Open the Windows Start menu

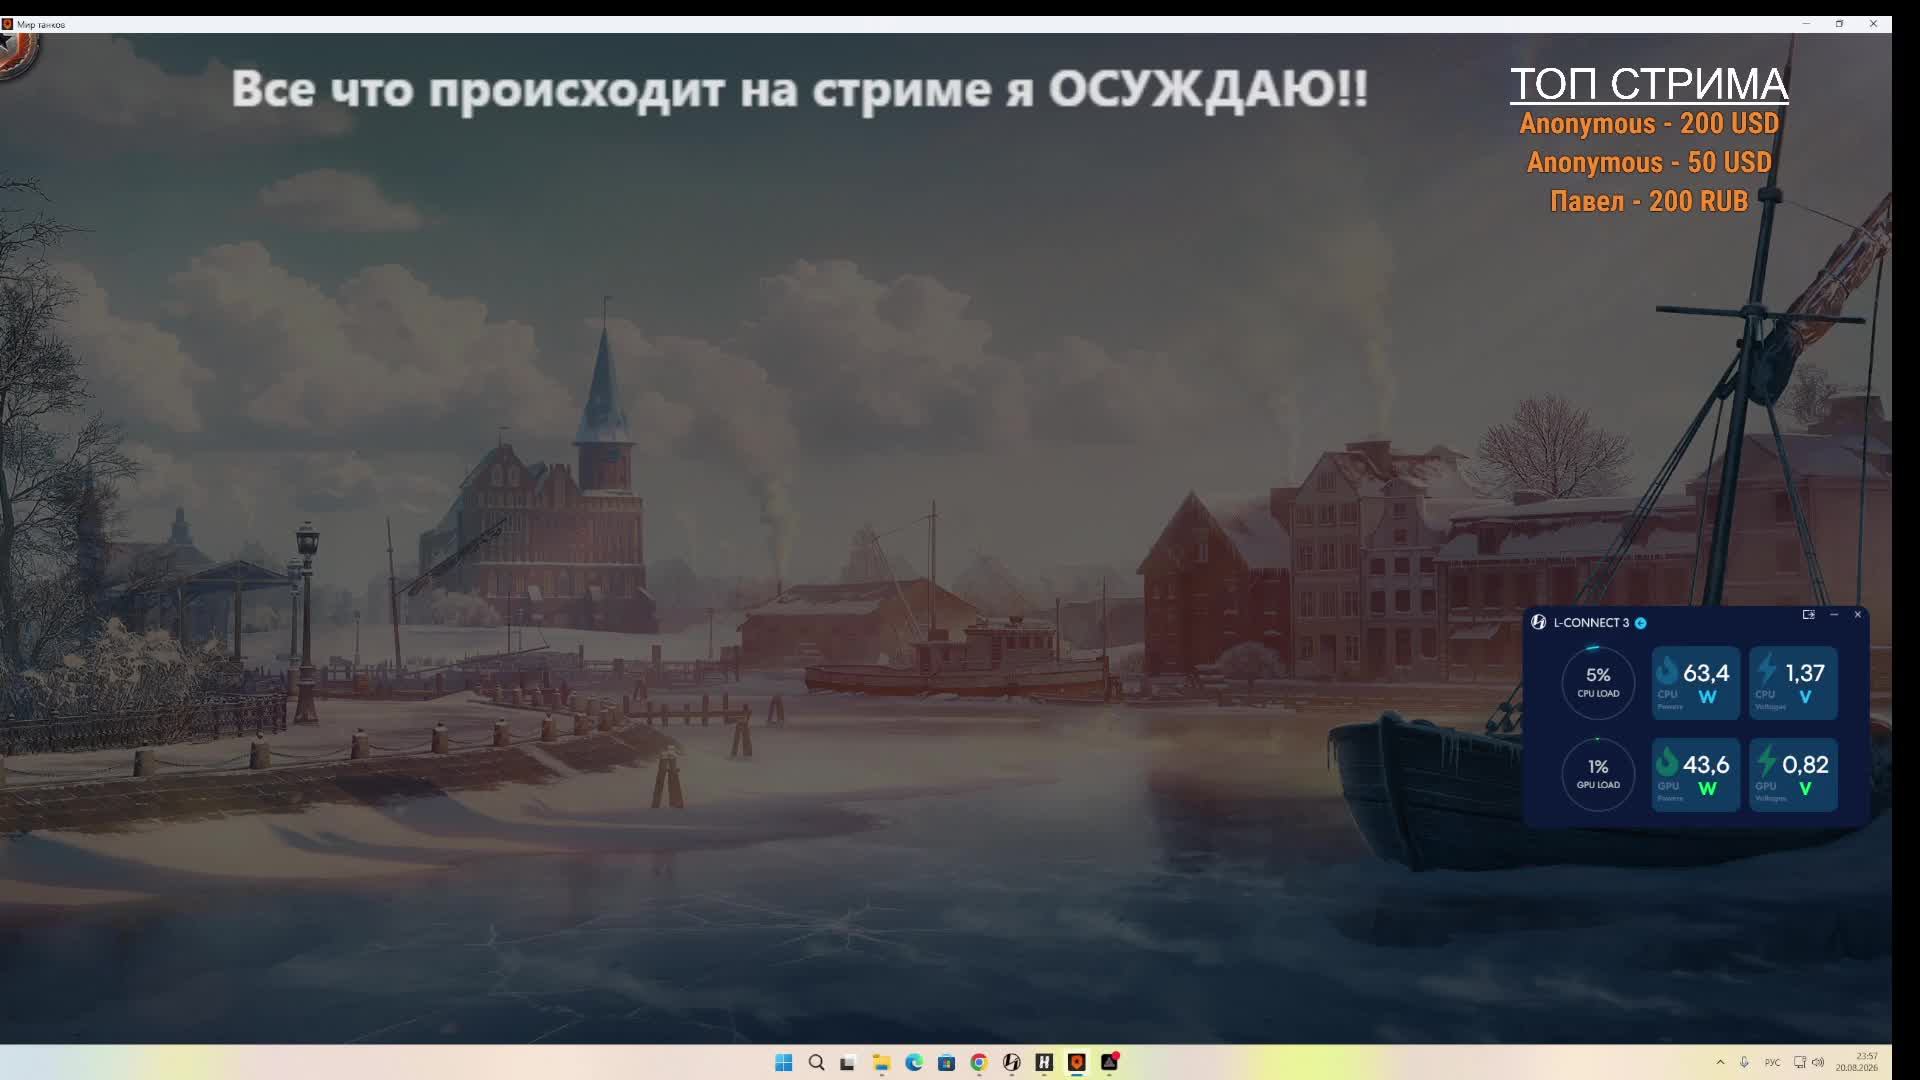coord(784,1062)
